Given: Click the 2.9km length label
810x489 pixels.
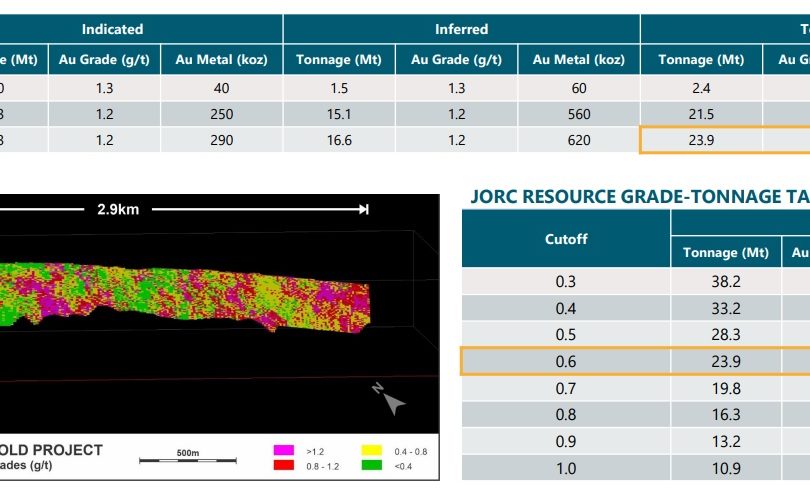Looking at the screenshot, I should pos(118,210).
